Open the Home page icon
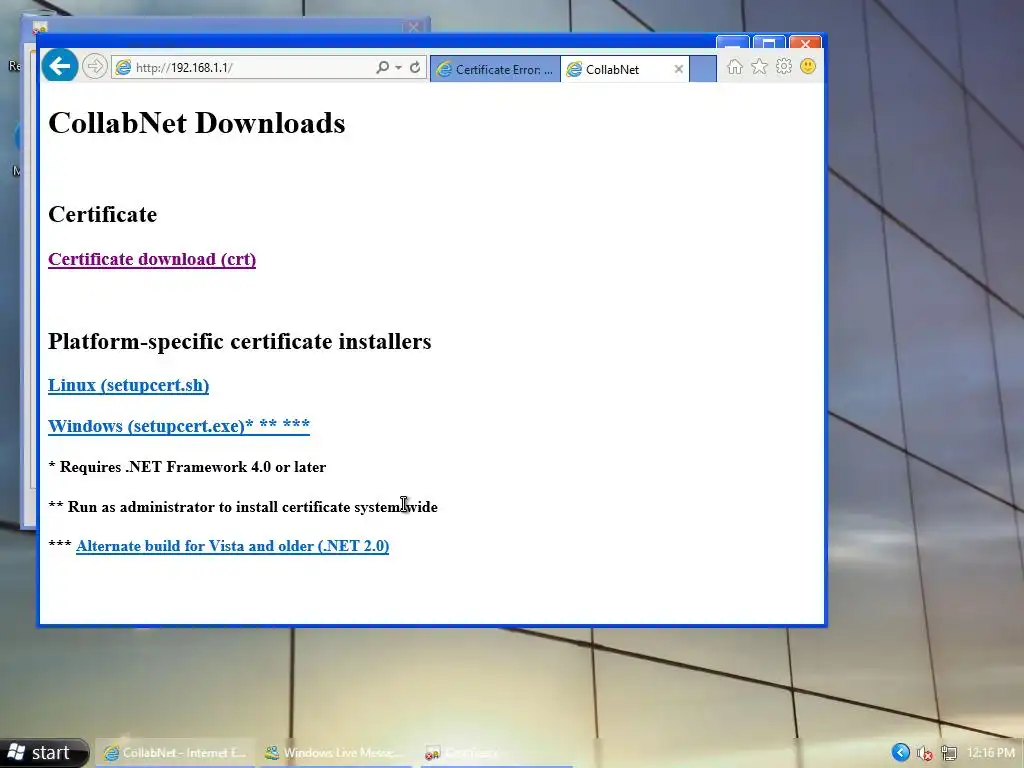Screen dimensions: 1024x768 pos(735,67)
